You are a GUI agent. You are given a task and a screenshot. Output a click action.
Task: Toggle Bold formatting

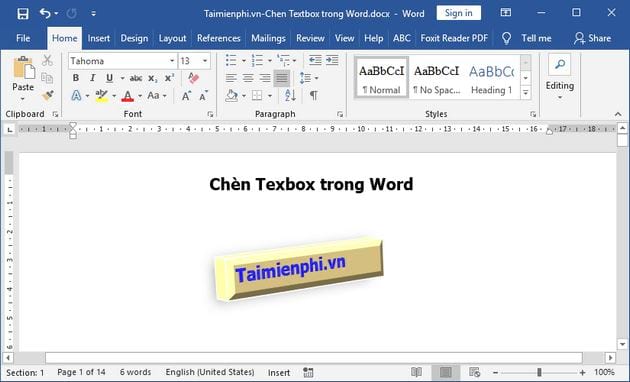coord(76,78)
